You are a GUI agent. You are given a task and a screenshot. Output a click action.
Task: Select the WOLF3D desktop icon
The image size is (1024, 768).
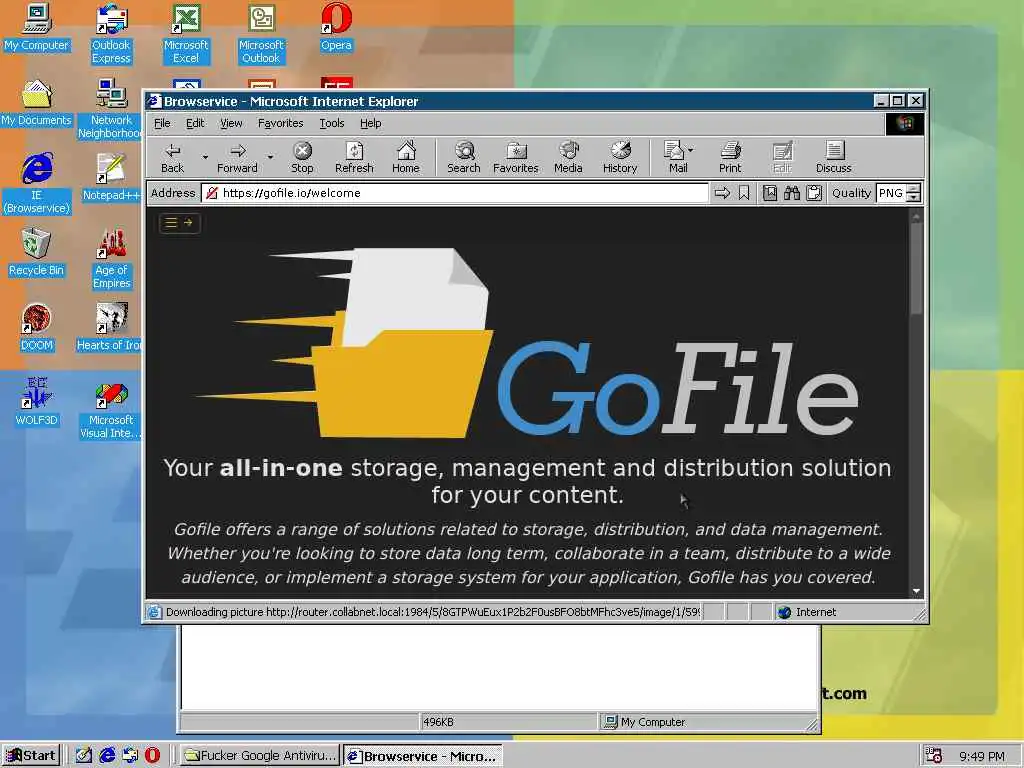point(37,402)
